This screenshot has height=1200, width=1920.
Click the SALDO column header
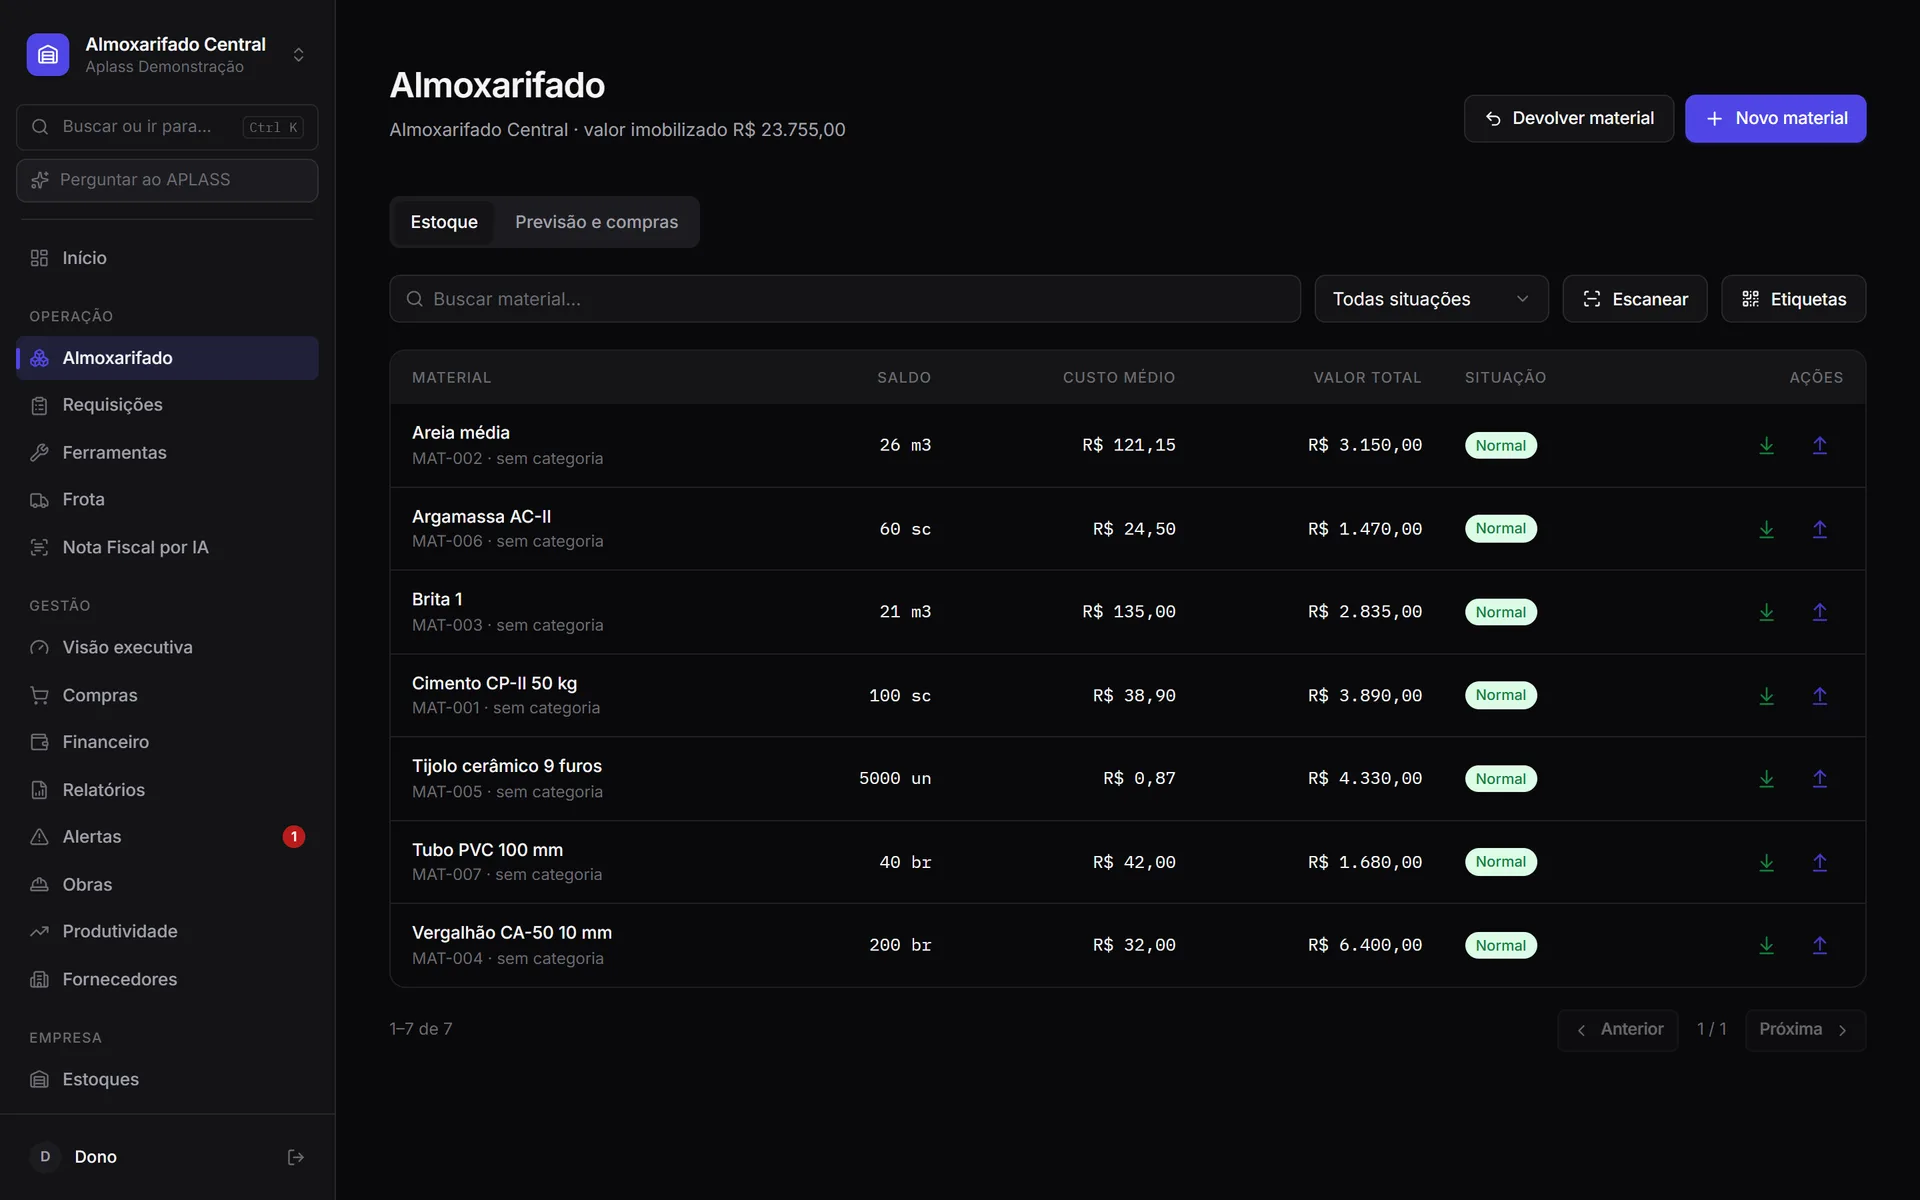click(x=904, y=378)
